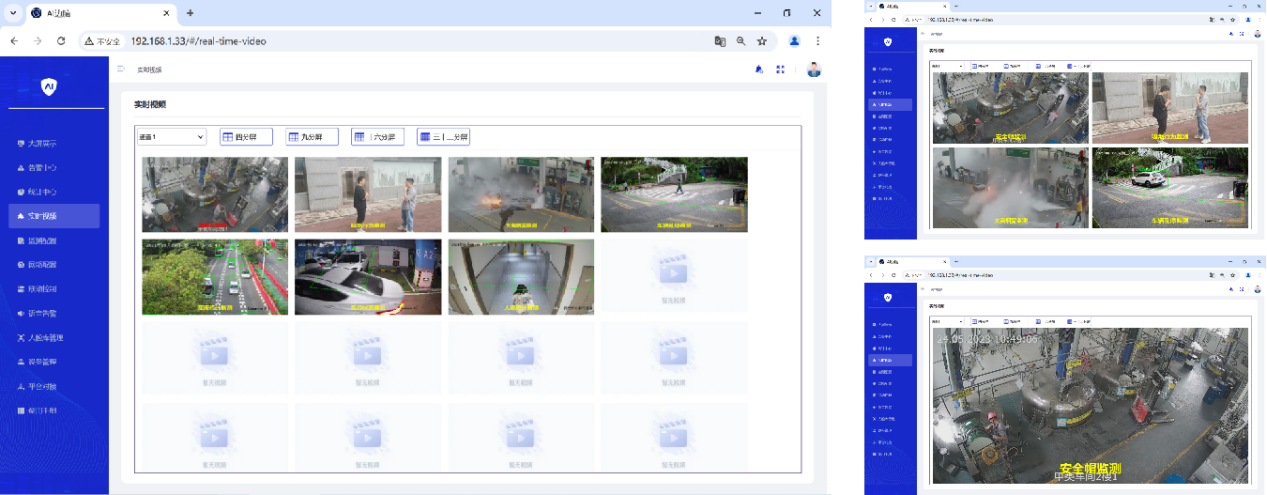Open the Chrome three-dot menu
Screen dimensions: 1267x495
point(818,41)
